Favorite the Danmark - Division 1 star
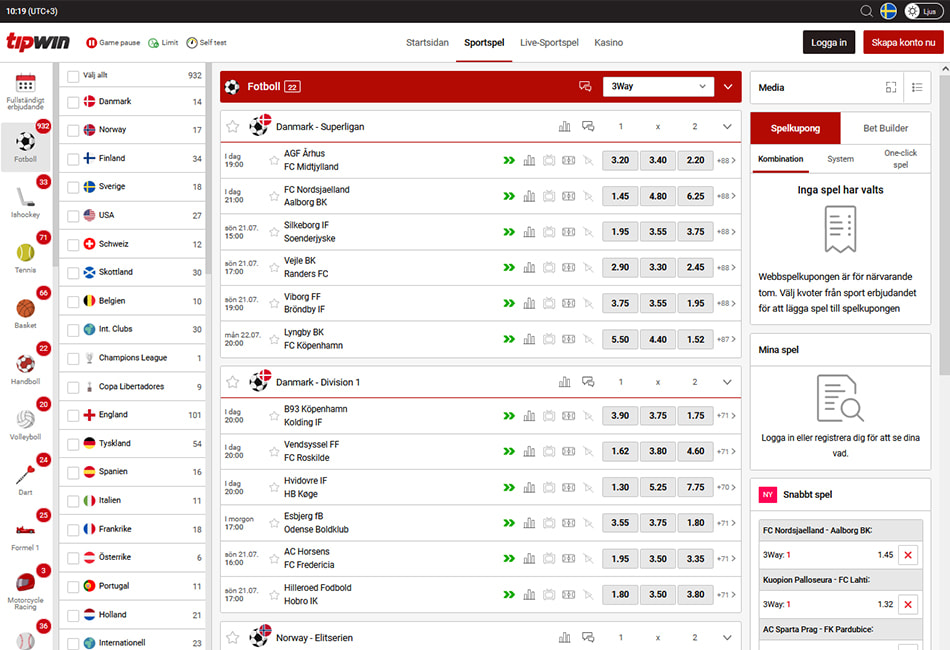Viewport: 950px width, 650px height. click(233, 382)
